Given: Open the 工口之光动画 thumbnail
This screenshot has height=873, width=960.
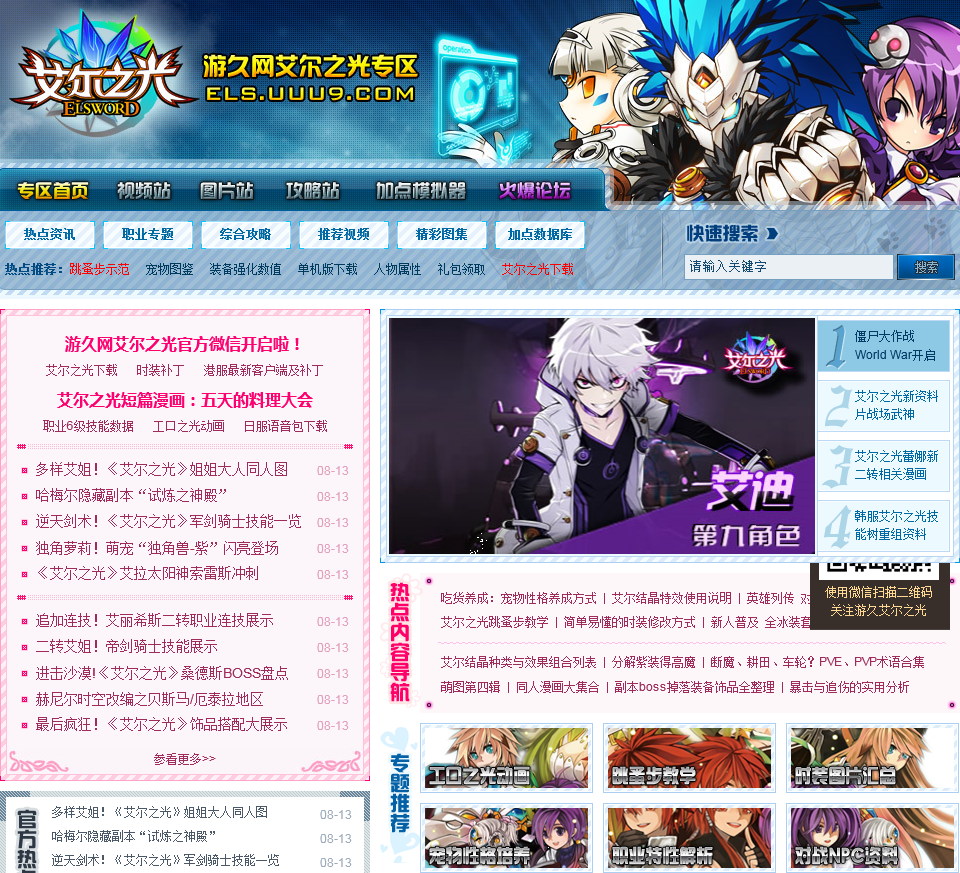Looking at the screenshot, I should click(506, 758).
